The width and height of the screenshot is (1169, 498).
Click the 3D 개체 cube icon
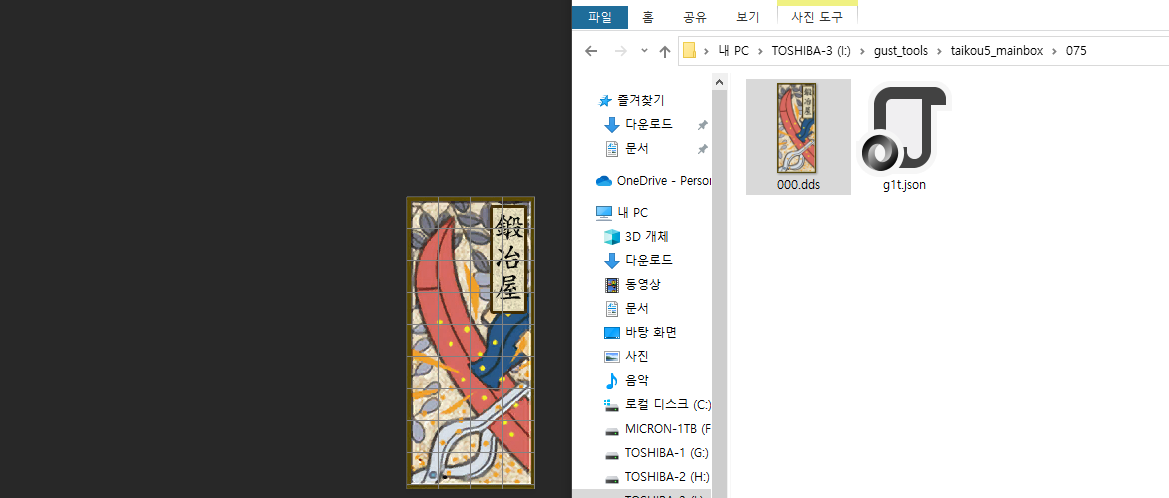(x=611, y=237)
